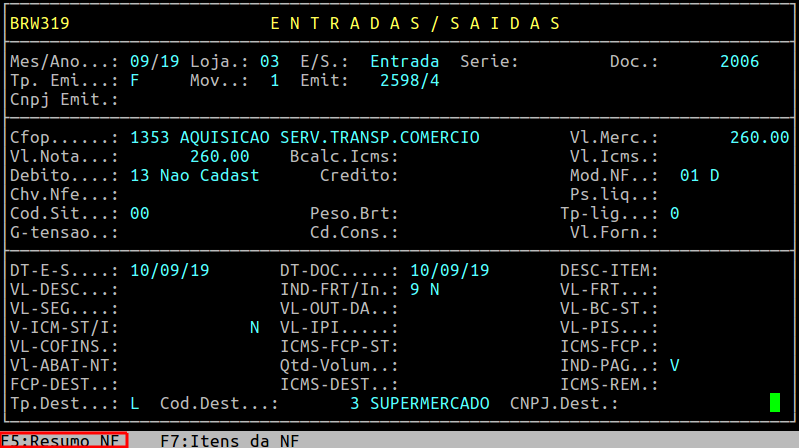Screen dimensions: 799x448
Task: Click the Loja field value 03
Action: click(x=269, y=61)
